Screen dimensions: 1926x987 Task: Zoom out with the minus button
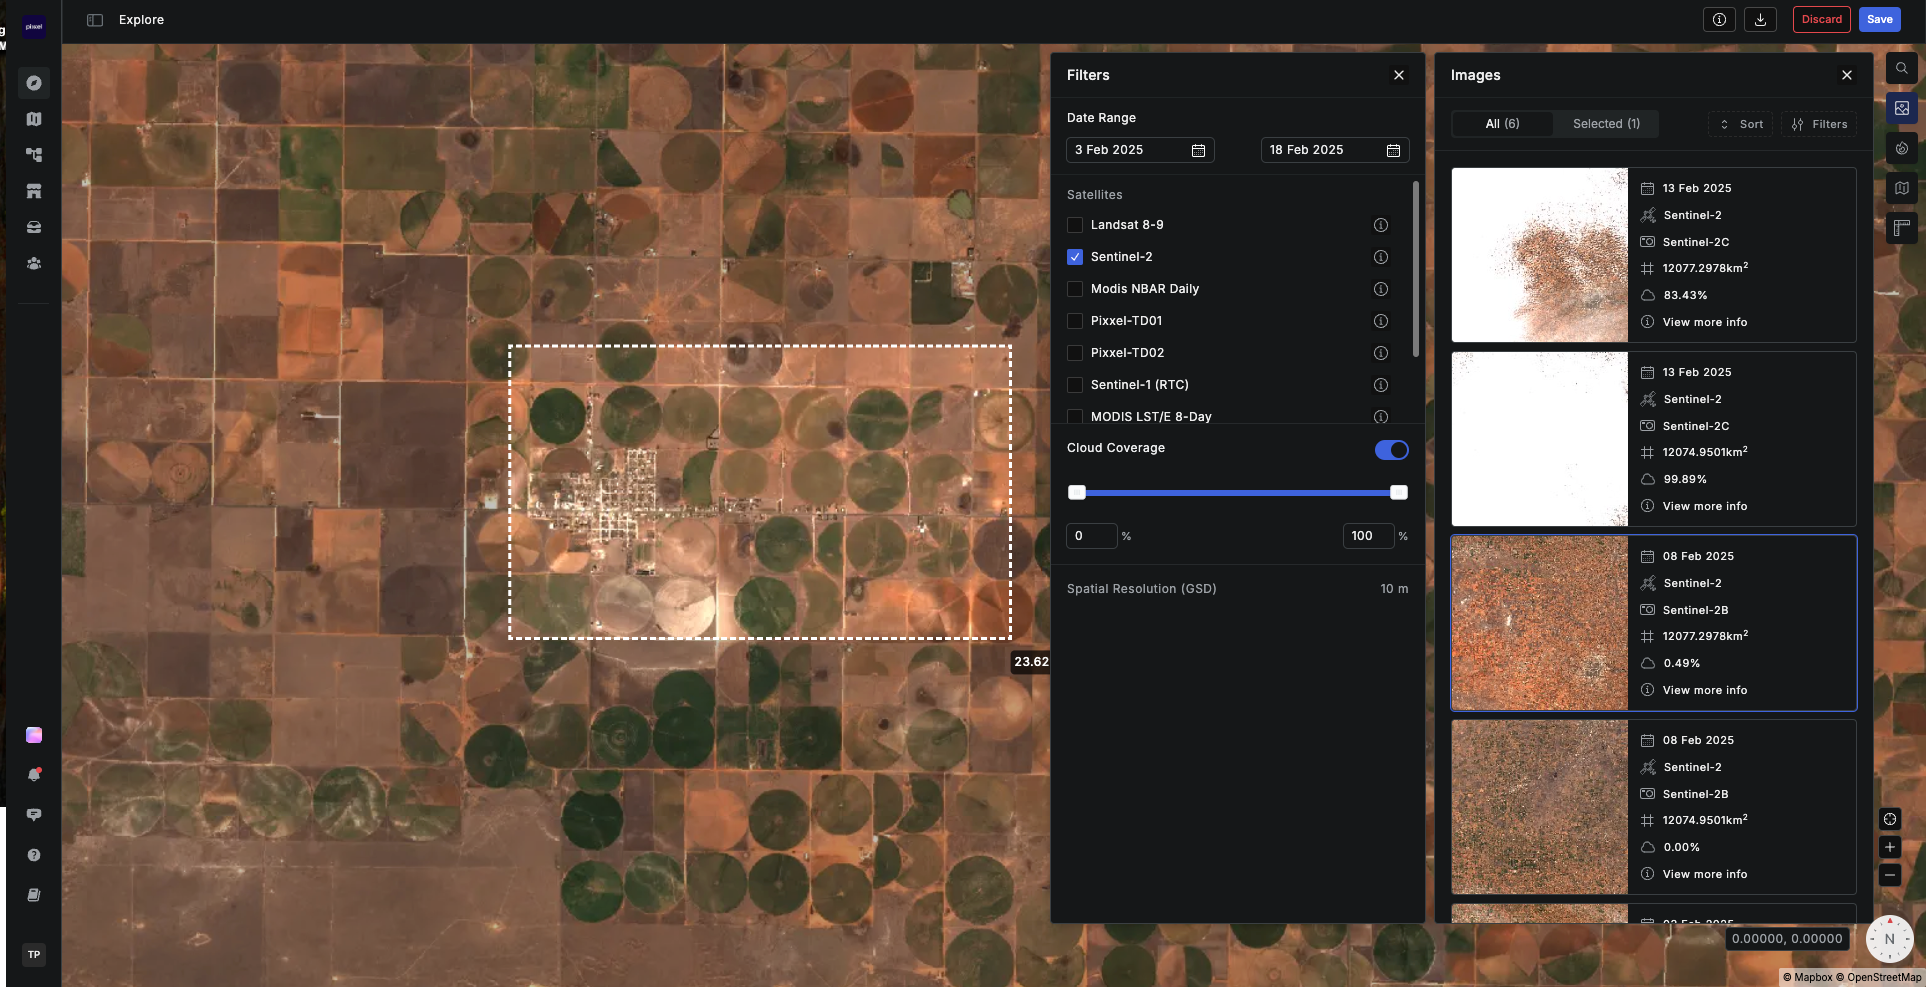(1889, 875)
